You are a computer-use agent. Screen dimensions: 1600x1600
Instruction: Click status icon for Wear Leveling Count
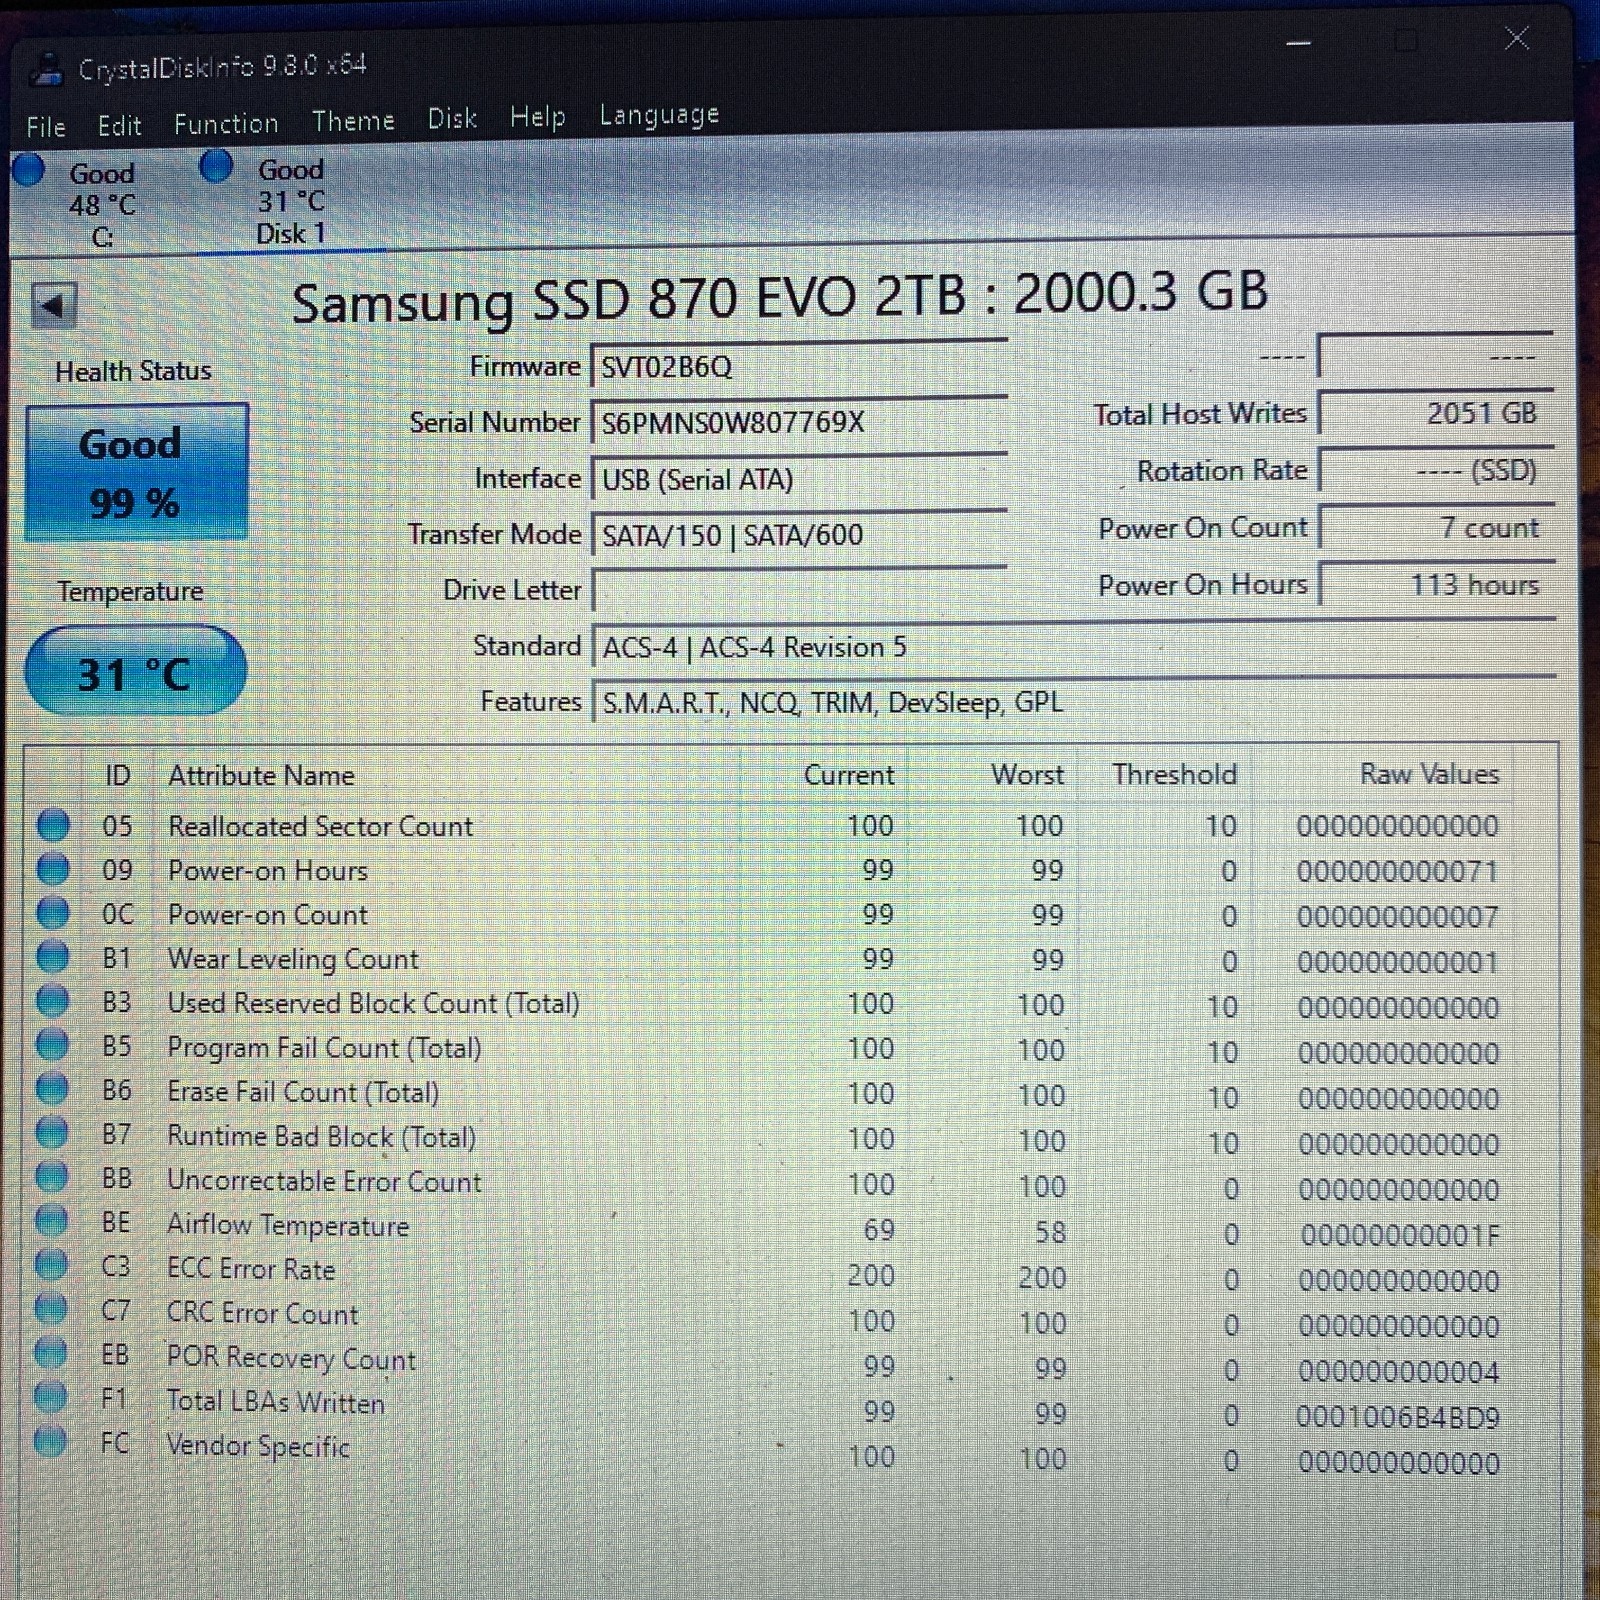(53, 956)
